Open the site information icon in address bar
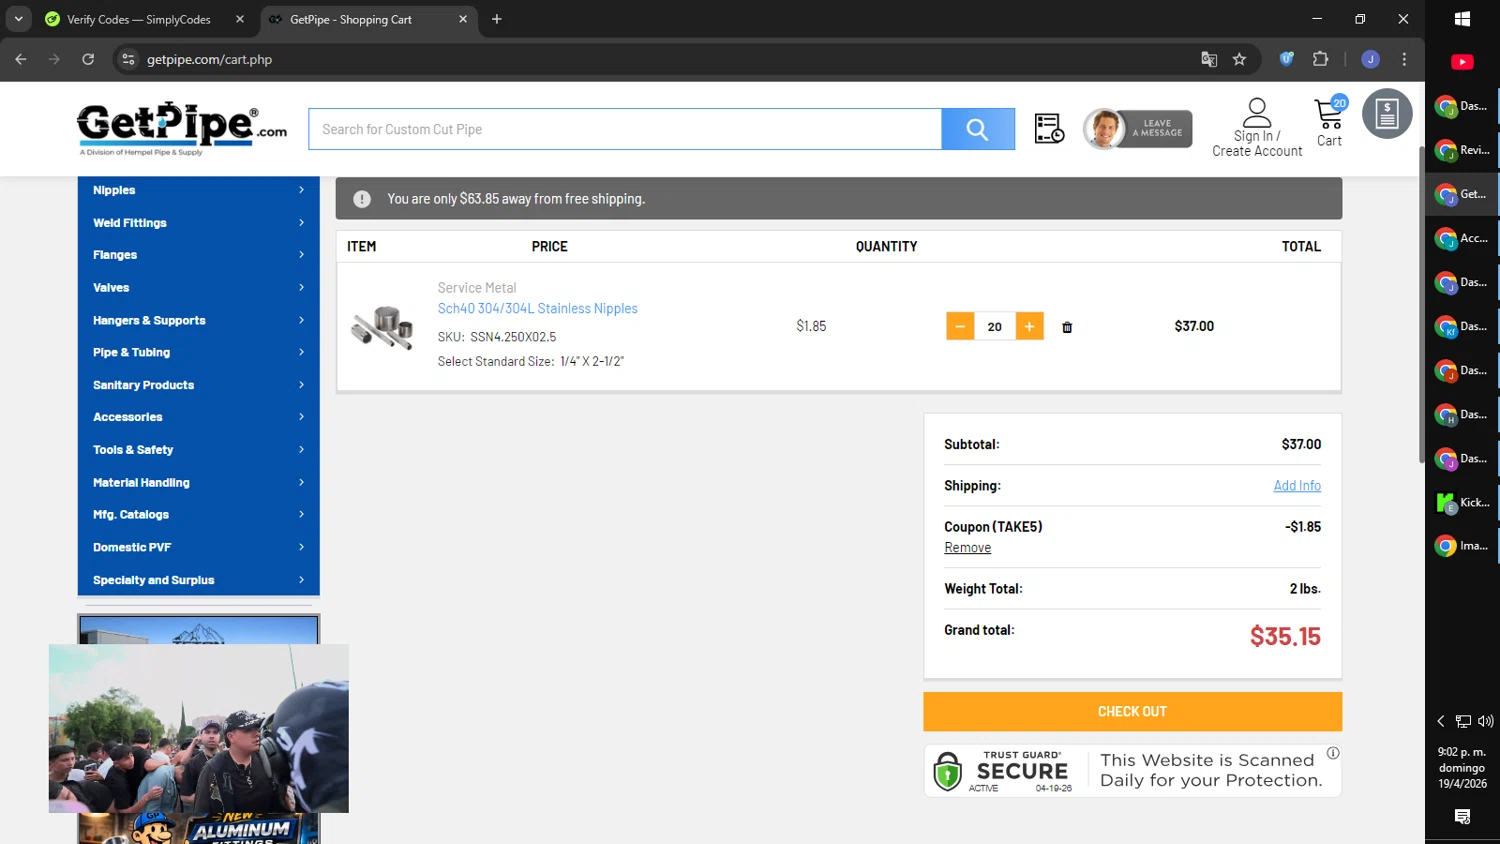The height and width of the screenshot is (844, 1500). point(128,59)
